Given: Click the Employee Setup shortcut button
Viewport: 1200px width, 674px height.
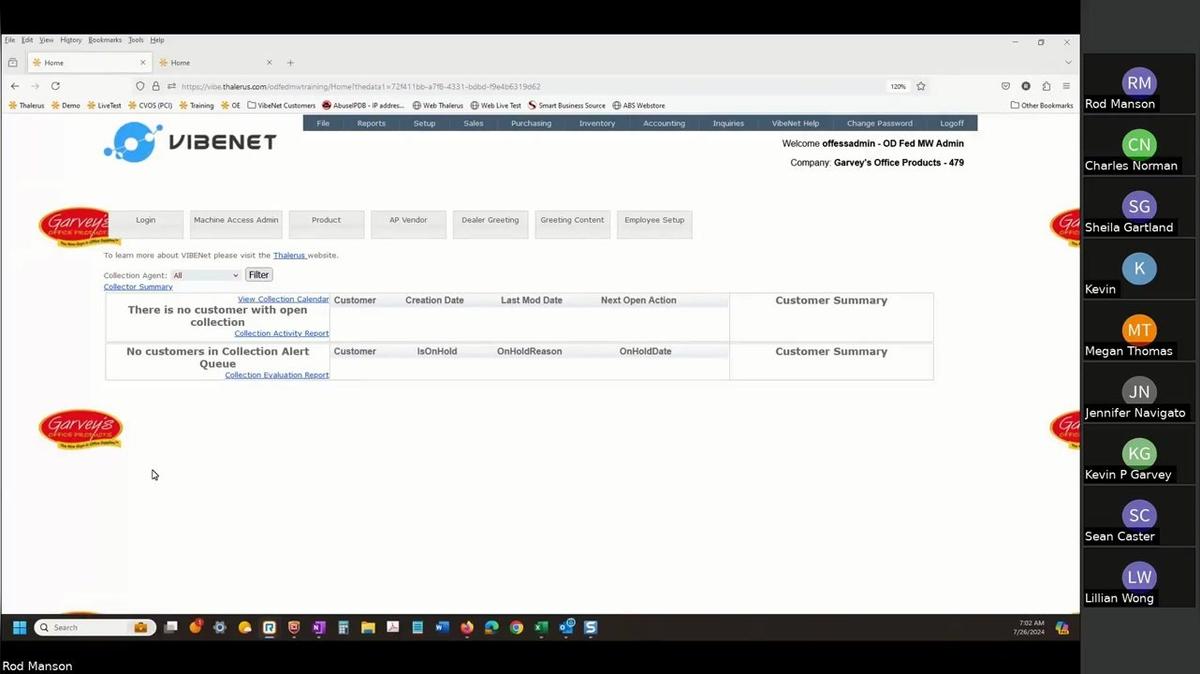Looking at the screenshot, I should coord(654,221).
